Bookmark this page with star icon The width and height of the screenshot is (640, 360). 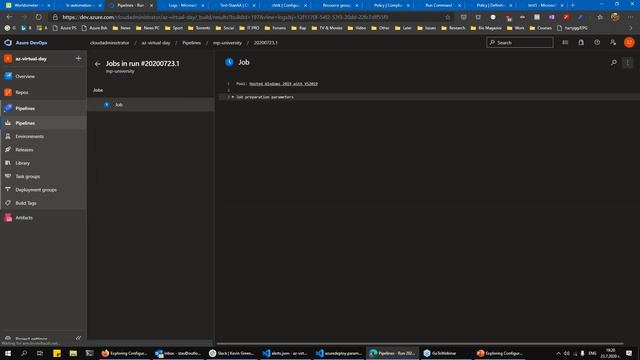tap(448, 17)
